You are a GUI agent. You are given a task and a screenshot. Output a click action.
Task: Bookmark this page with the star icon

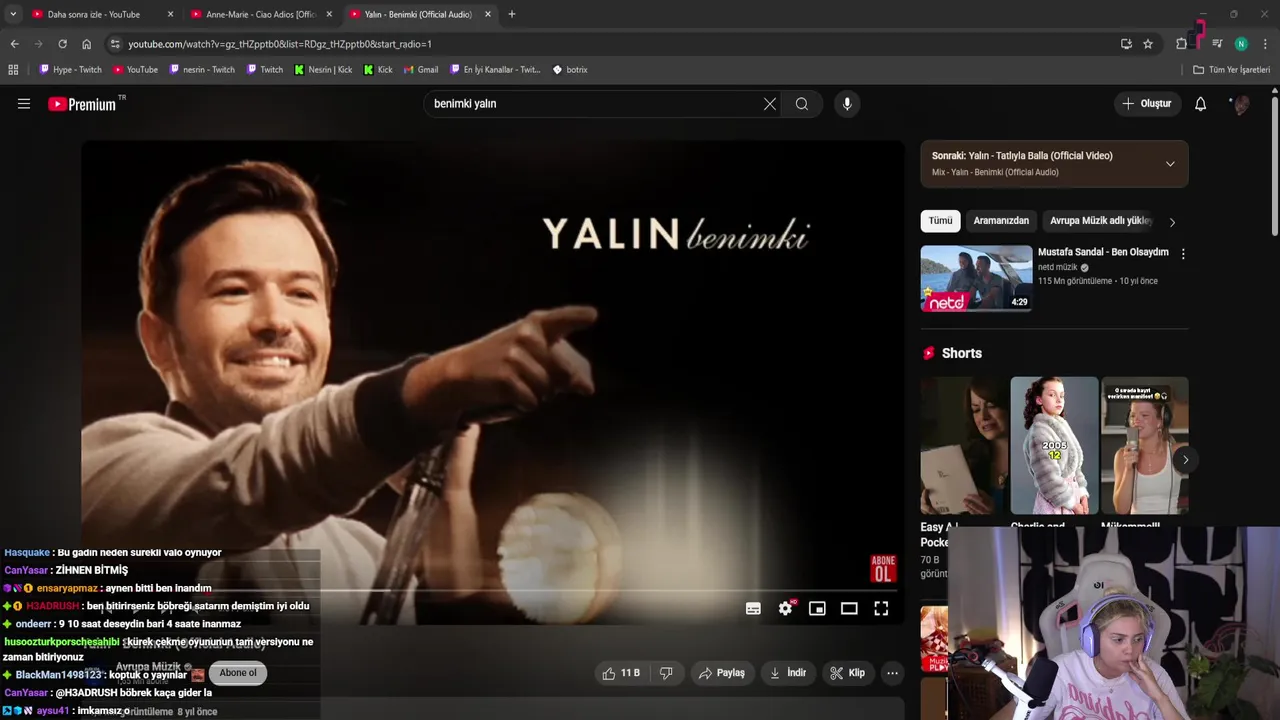tap(1148, 44)
